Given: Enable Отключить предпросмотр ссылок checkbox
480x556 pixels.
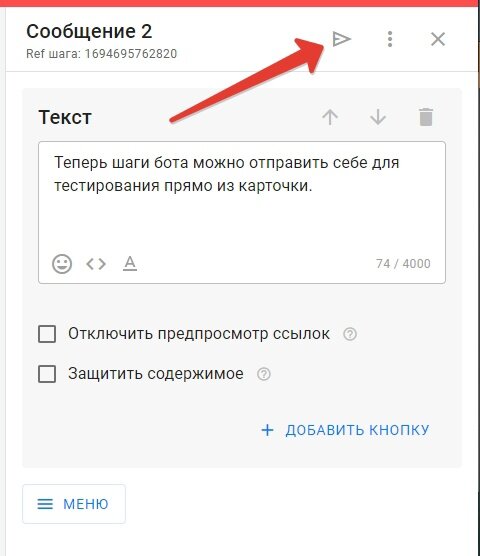Looking at the screenshot, I should pyautogui.click(x=47, y=334).
